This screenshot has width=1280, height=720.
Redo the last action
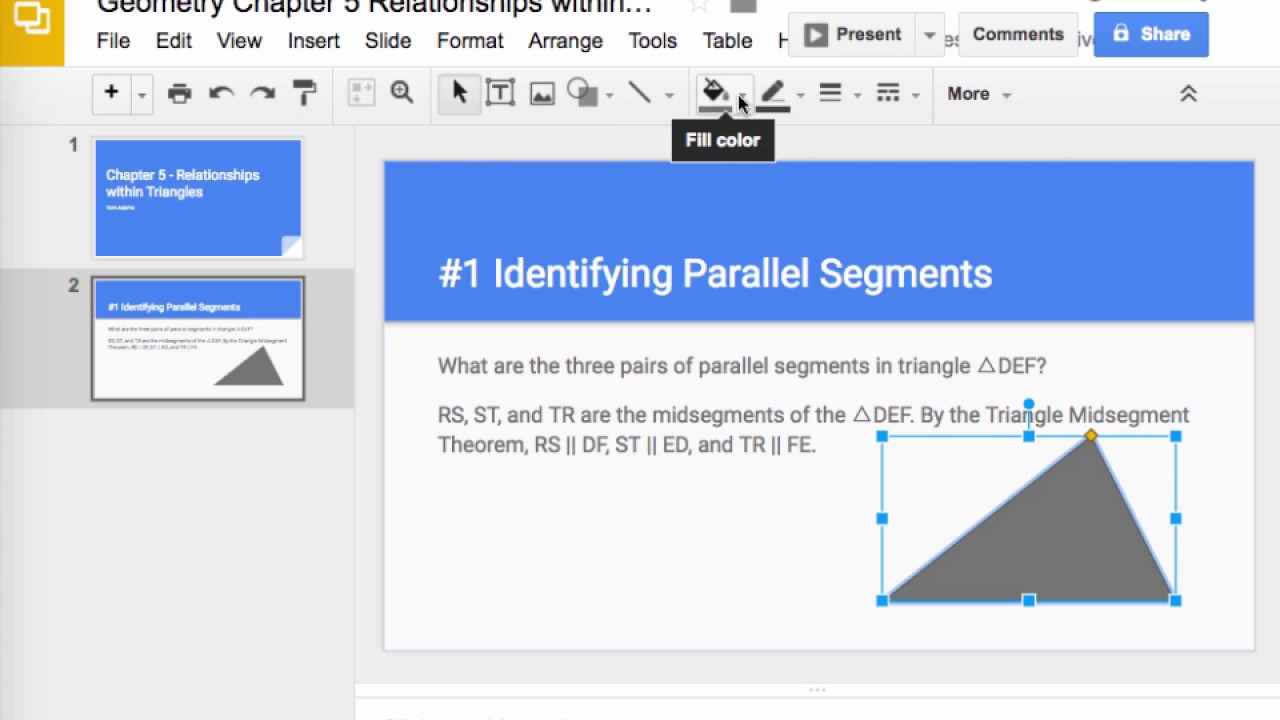(x=263, y=94)
